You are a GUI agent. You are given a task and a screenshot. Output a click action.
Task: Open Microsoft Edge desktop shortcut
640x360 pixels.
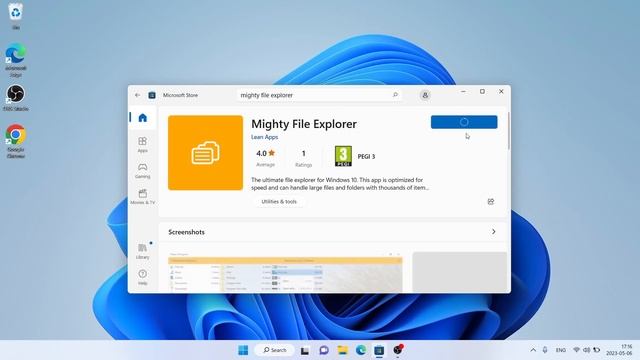pos(16,60)
